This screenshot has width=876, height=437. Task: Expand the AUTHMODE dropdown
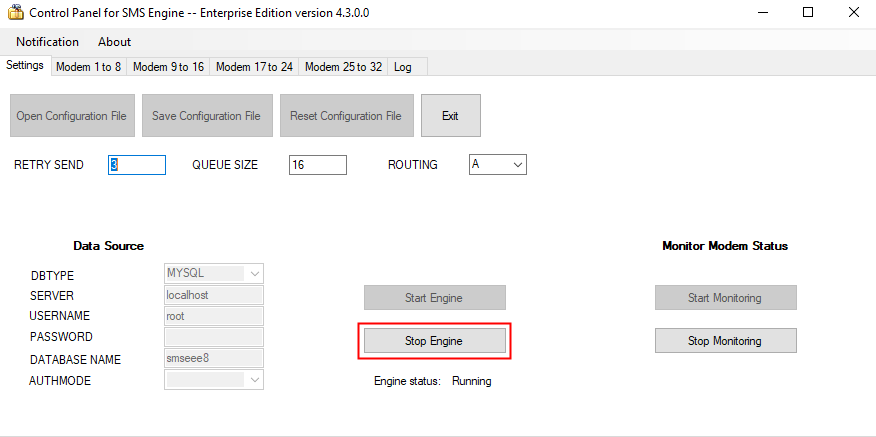click(254, 380)
